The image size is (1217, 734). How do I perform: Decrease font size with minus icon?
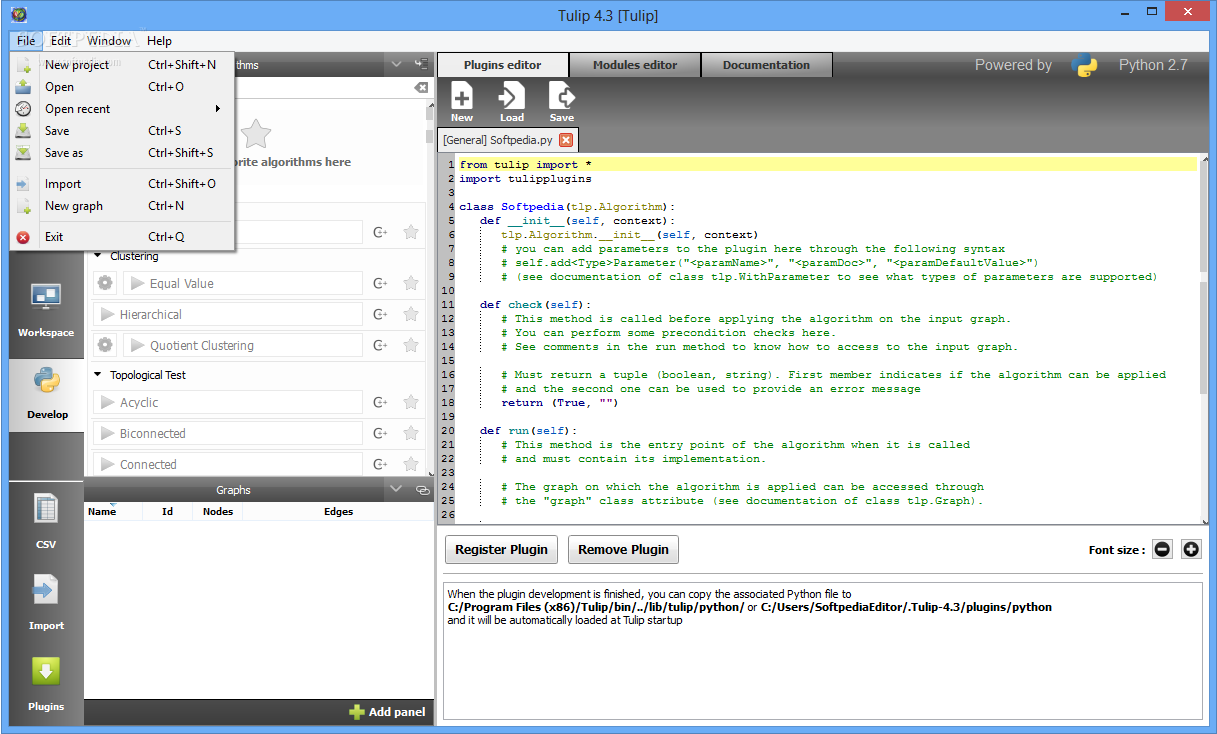[x=1162, y=549]
